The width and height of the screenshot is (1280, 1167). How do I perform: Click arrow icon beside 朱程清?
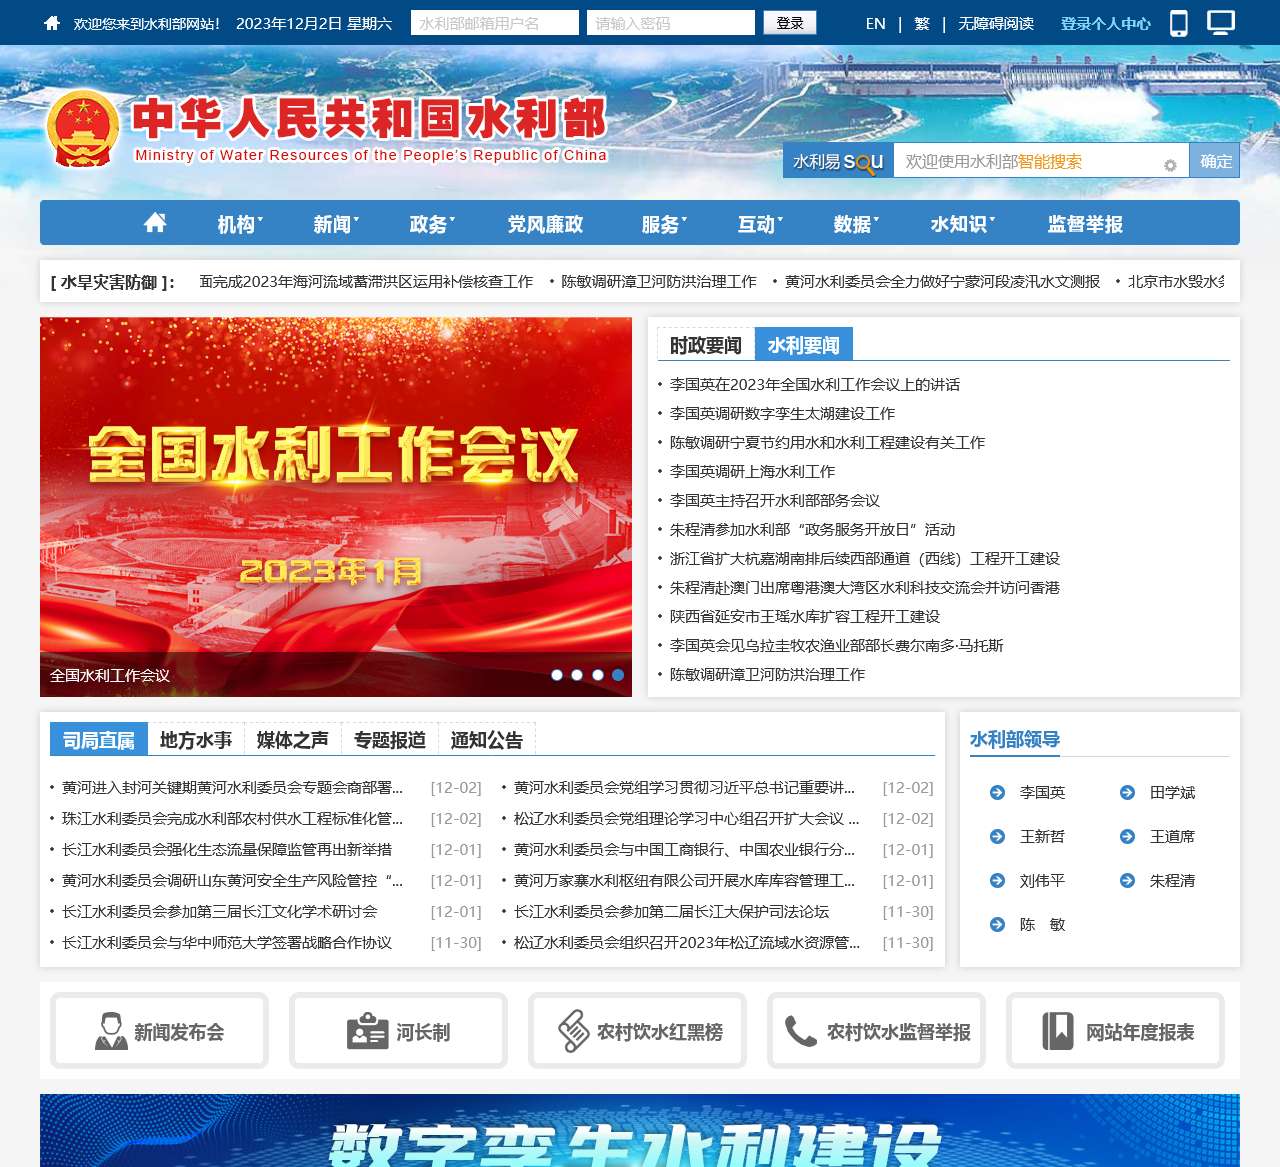tap(1127, 880)
